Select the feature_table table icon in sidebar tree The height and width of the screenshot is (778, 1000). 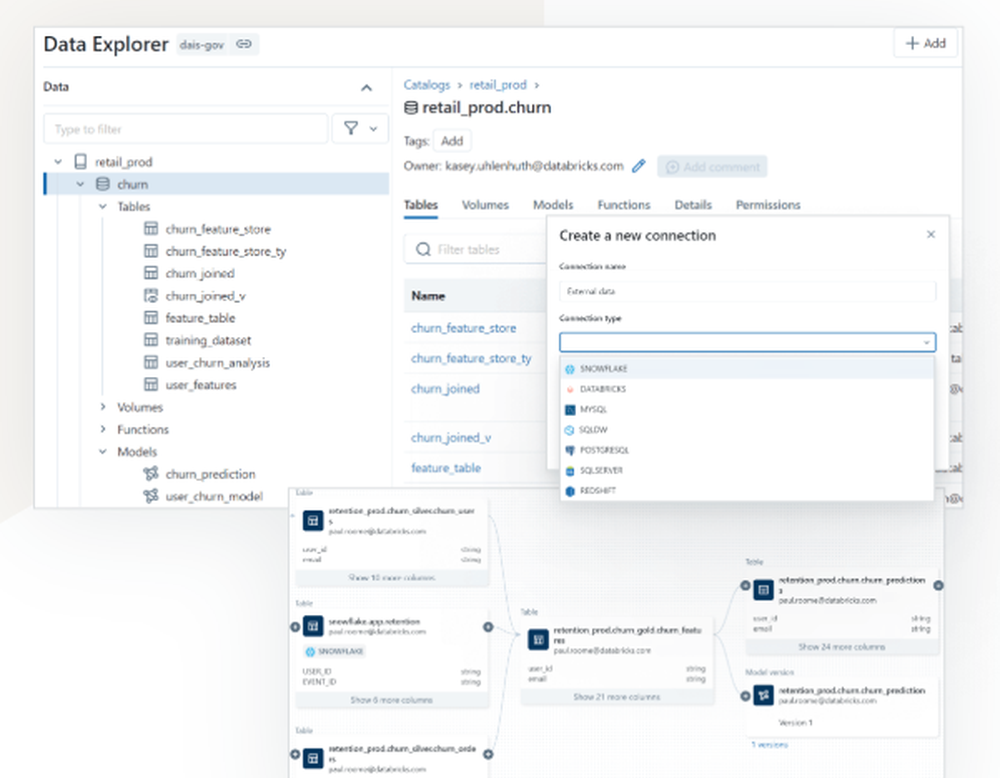(x=151, y=318)
